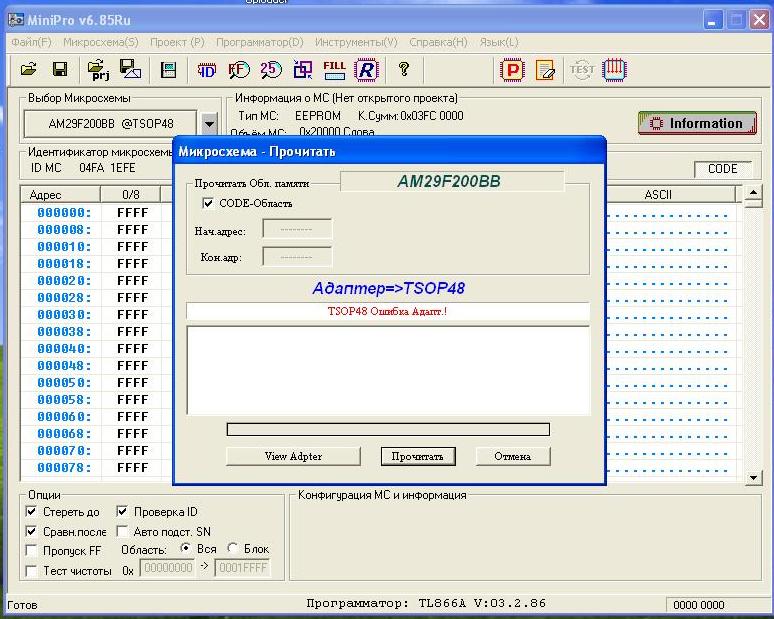
Task: Click the chip ID check toolbar icon
Action: click(207, 70)
